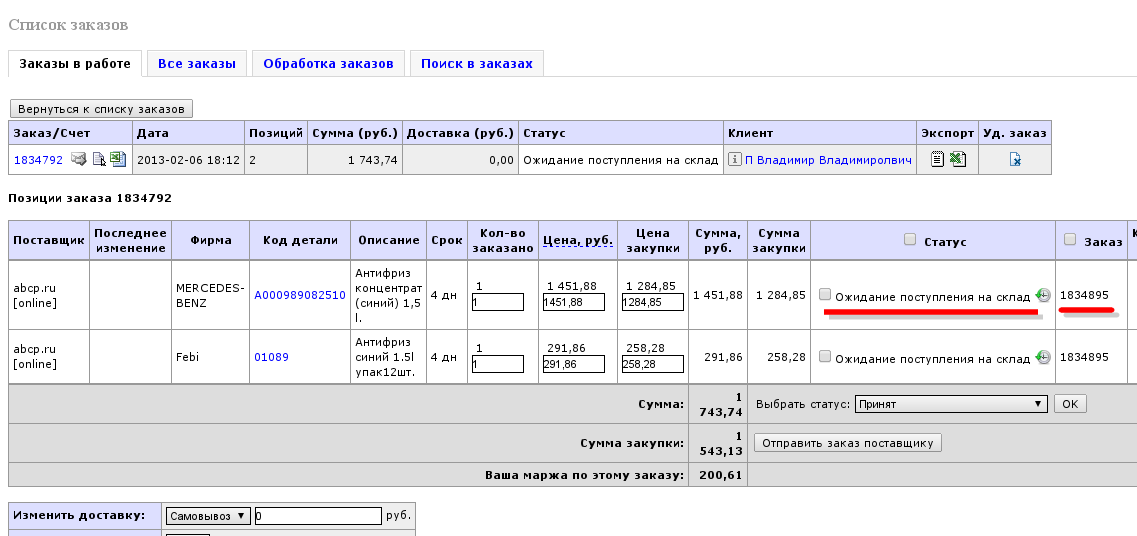This screenshot has width=1137, height=536.
Task: Click the Цена, руб. input for Febi row
Action: [573, 366]
